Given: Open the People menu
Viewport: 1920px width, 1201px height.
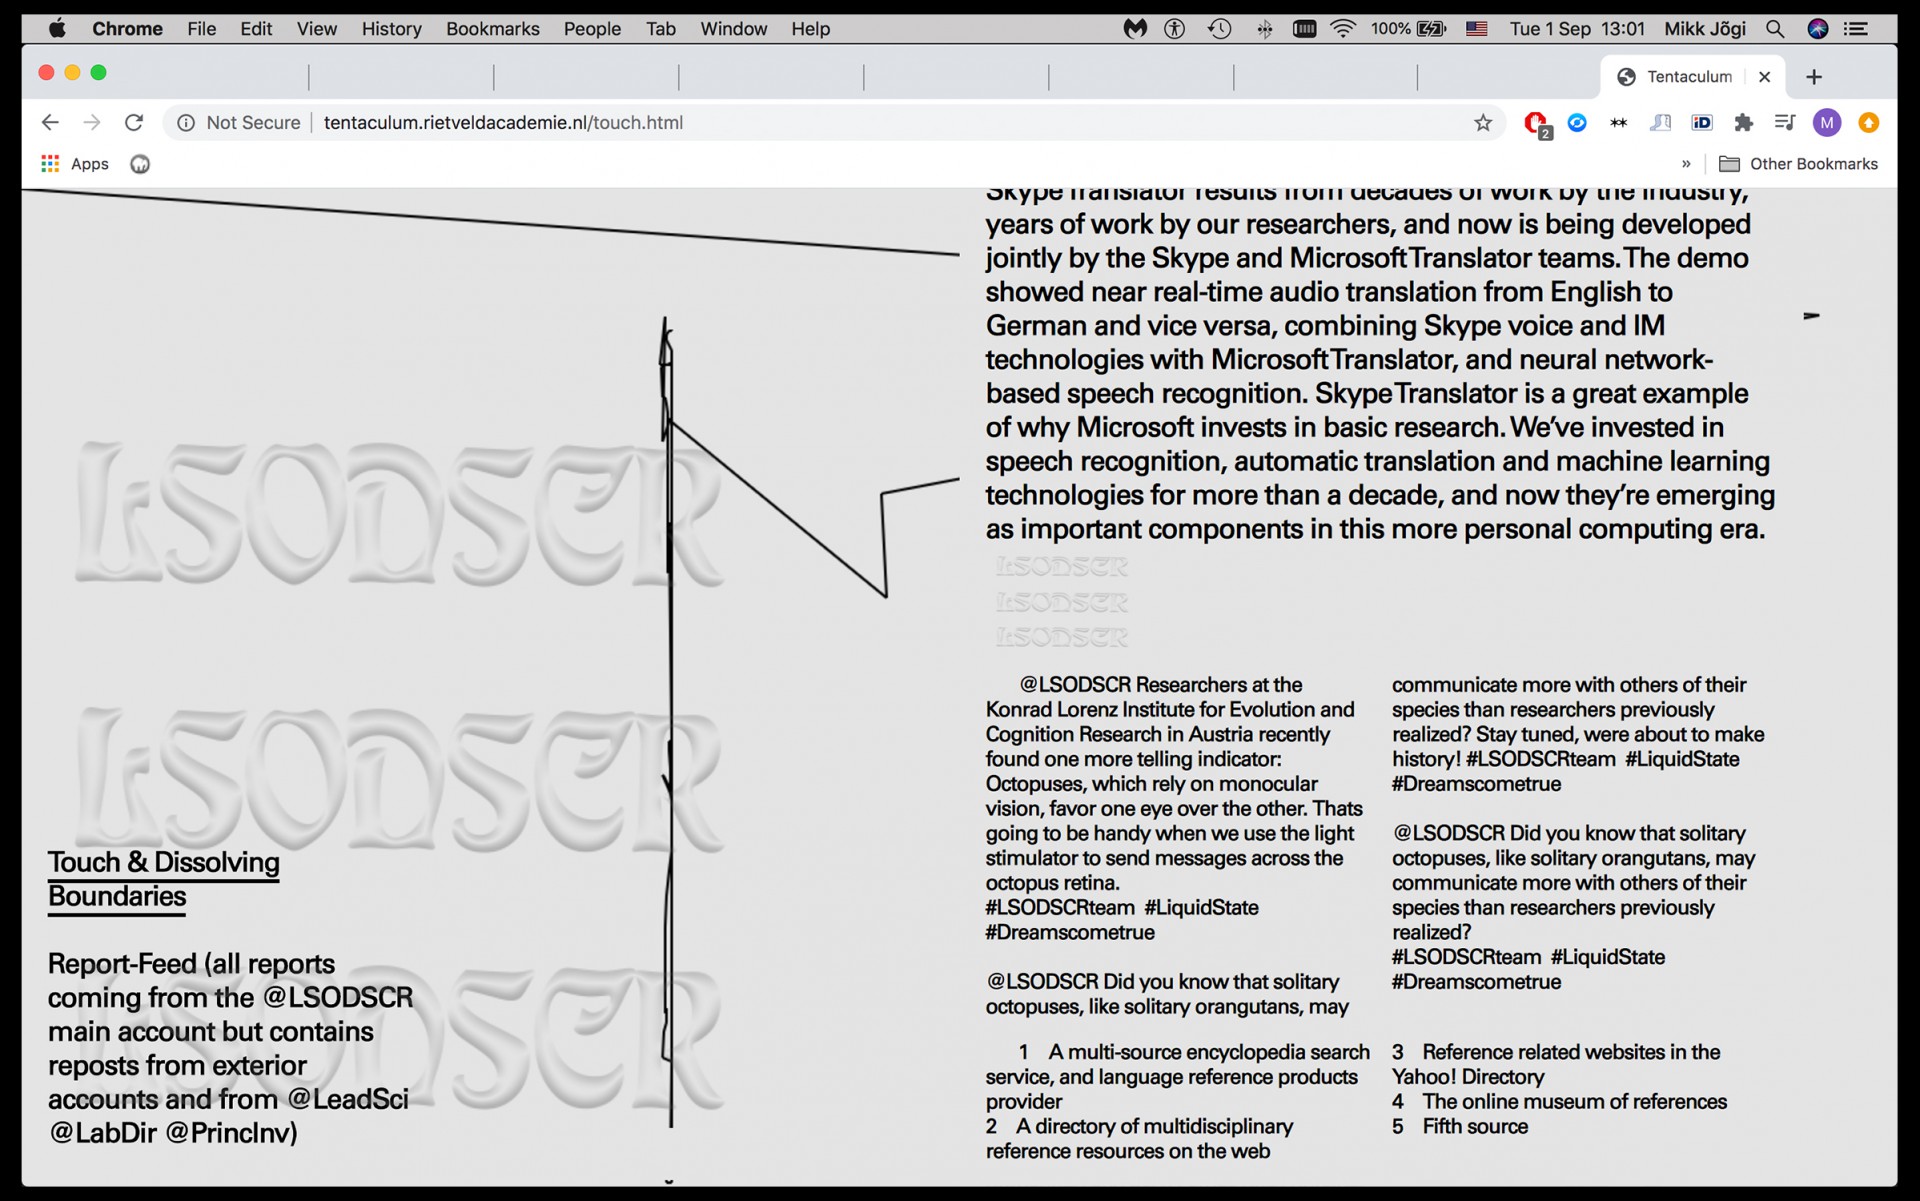Looking at the screenshot, I should pyautogui.click(x=592, y=29).
